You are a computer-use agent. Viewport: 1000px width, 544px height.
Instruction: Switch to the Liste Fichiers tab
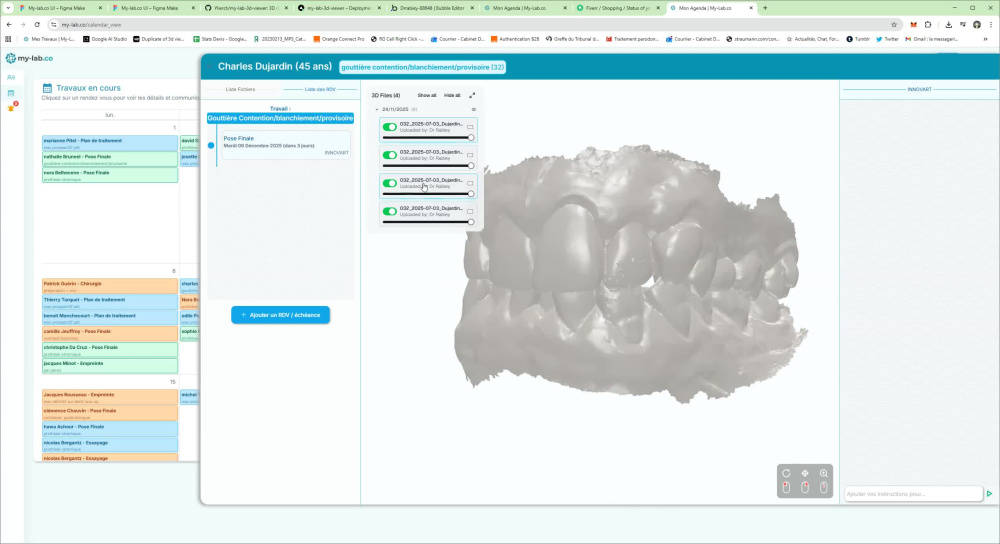coord(240,89)
